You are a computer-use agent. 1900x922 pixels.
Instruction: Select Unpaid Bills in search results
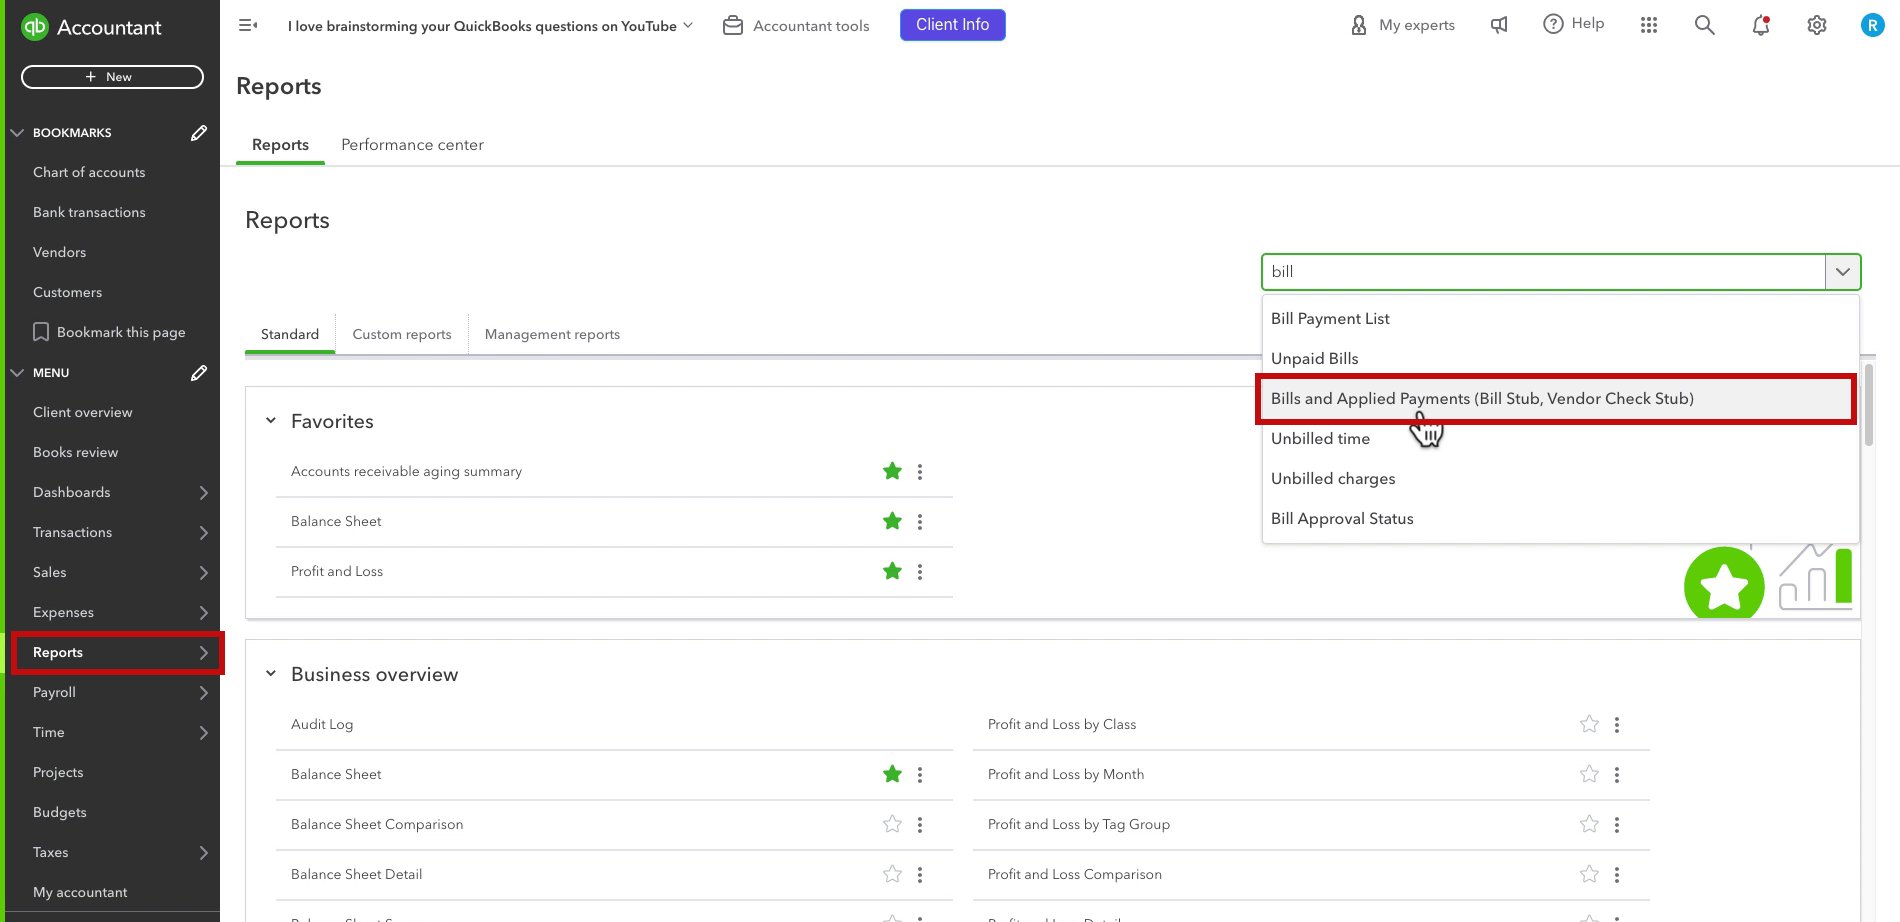(x=1560, y=358)
